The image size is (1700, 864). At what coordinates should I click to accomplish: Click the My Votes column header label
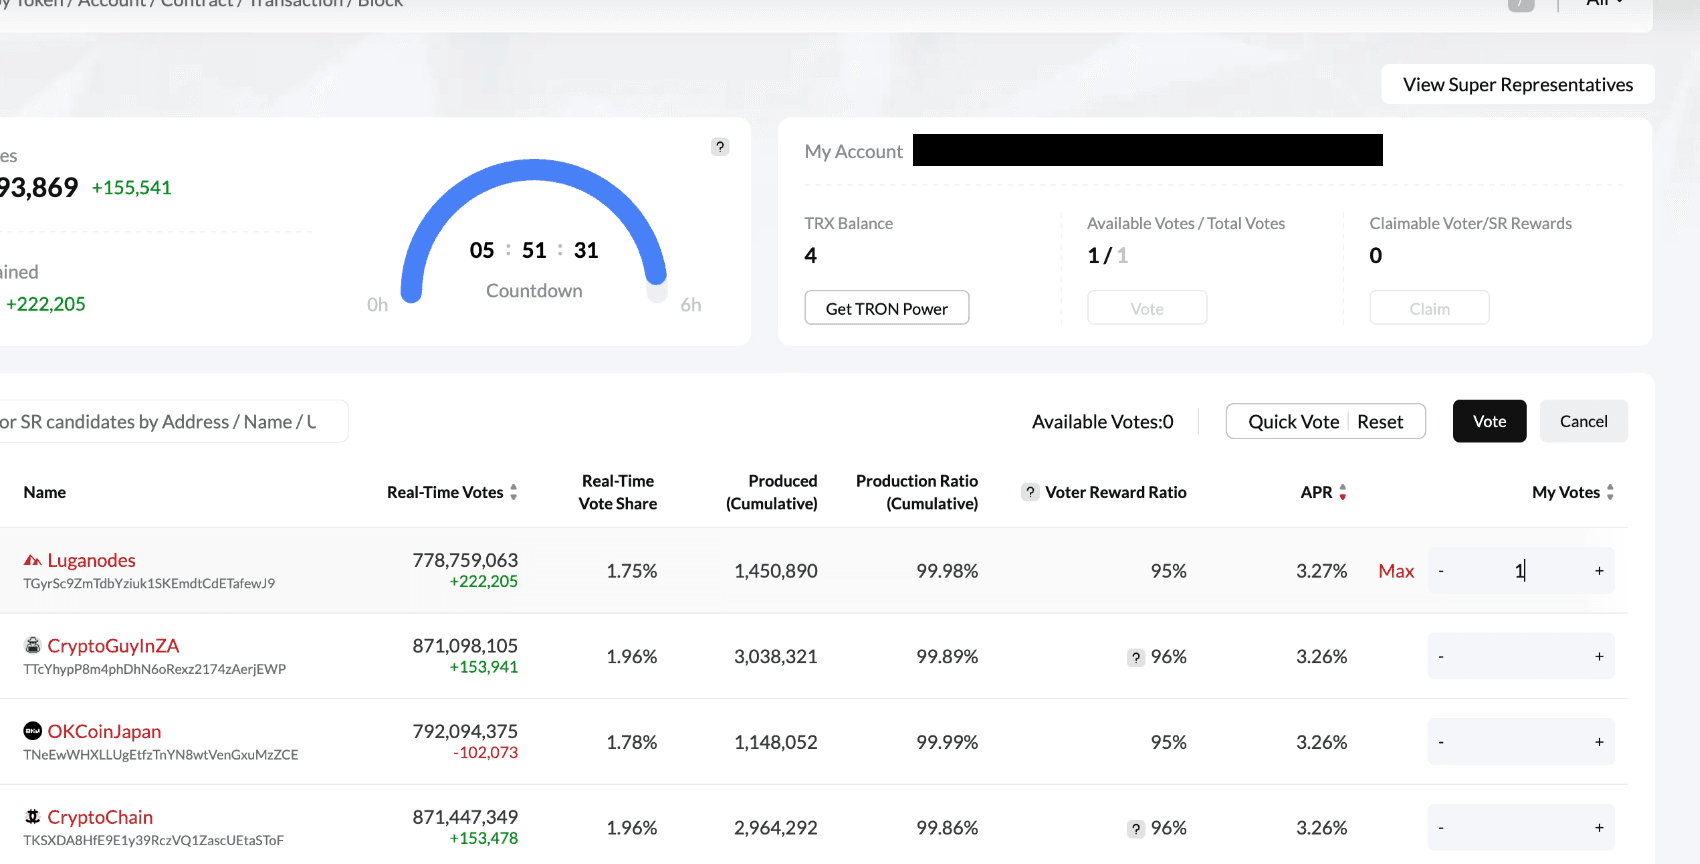1566,492
